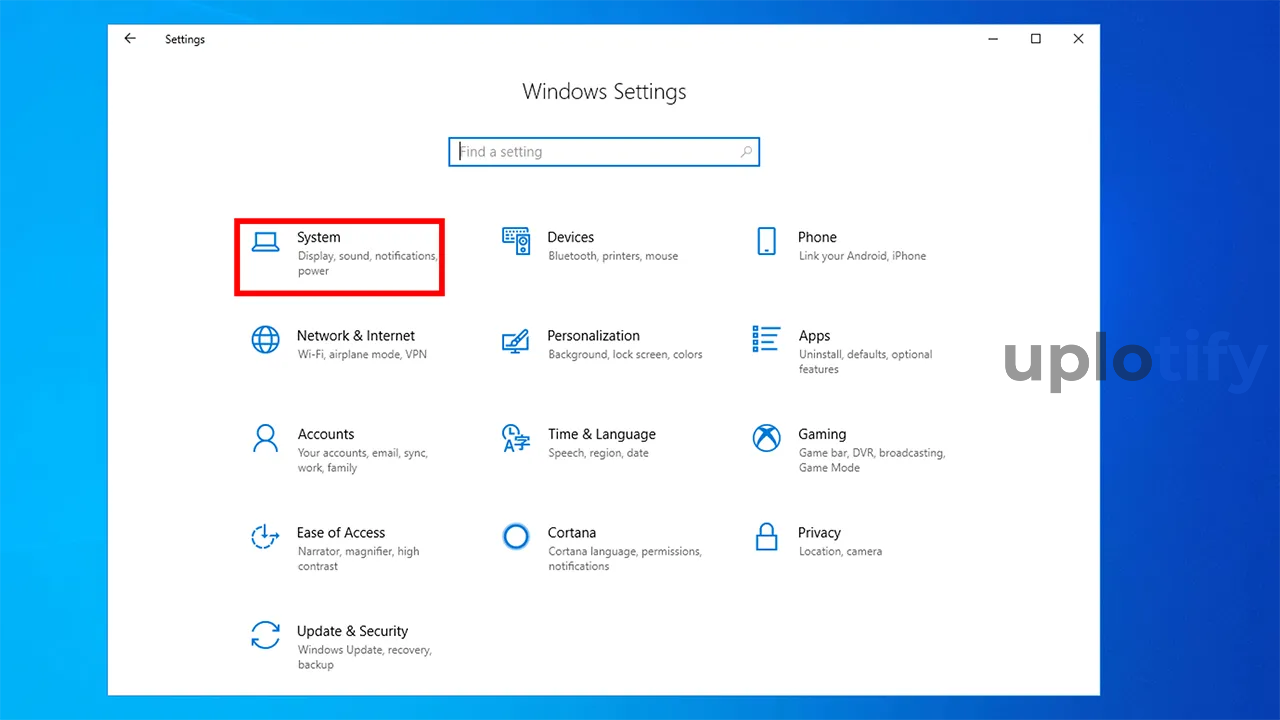The height and width of the screenshot is (720, 1280).
Task: Click the Time & Language icon
Action: [515, 438]
